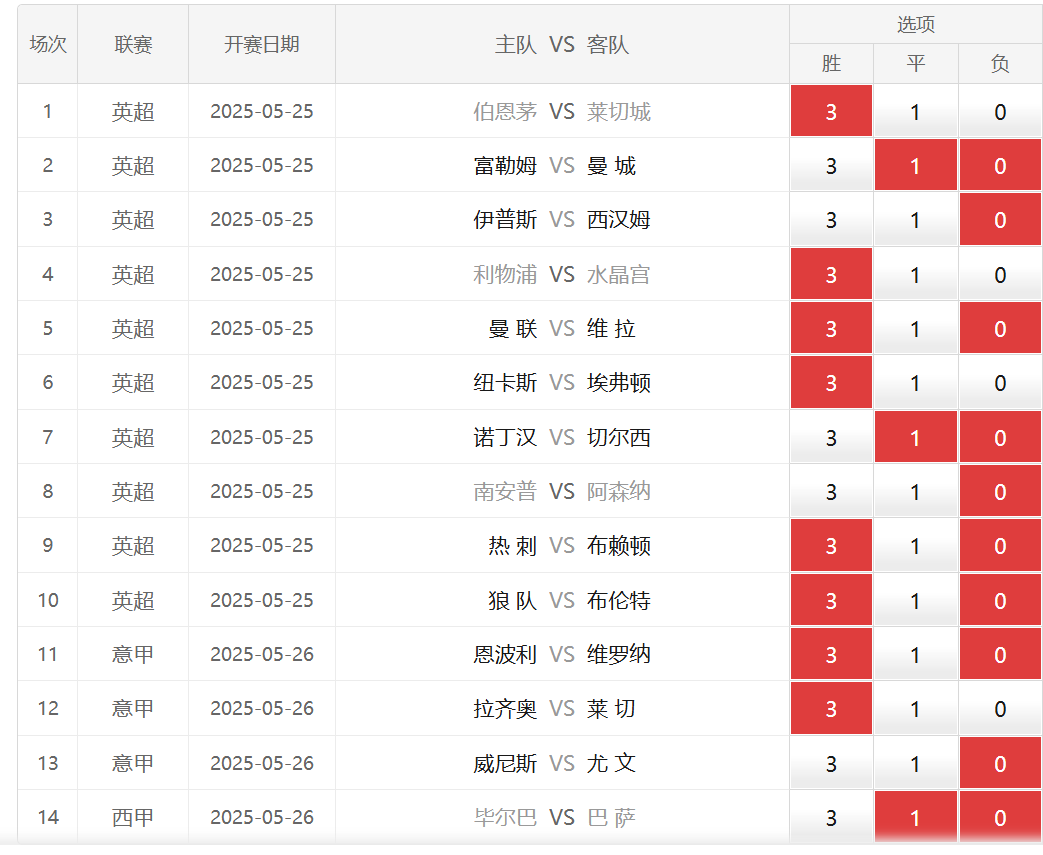
Task: Select draw 1 for 曼联 vs 维拉
Action: (915, 328)
